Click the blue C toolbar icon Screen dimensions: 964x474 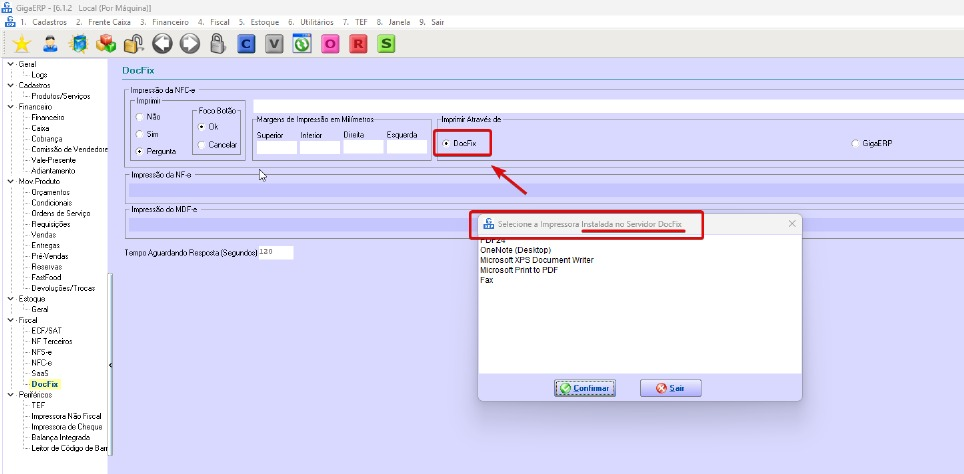(x=247, y=44)
